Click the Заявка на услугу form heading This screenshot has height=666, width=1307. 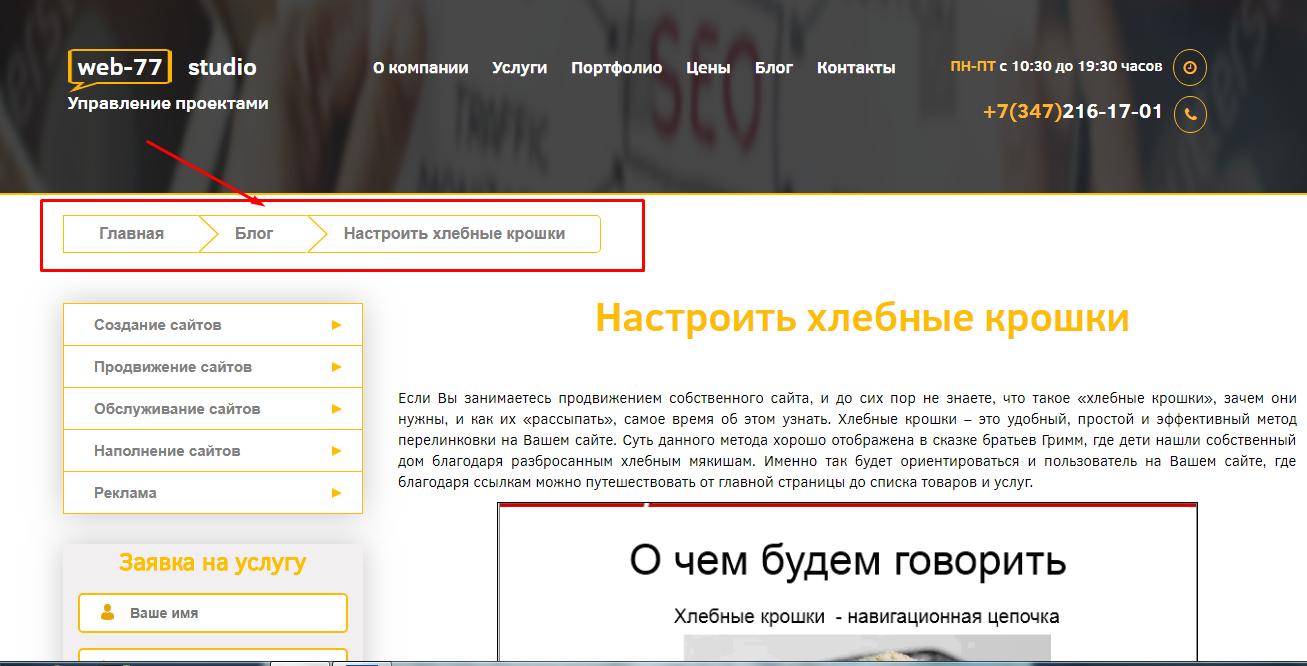click(x=213, y=563)
